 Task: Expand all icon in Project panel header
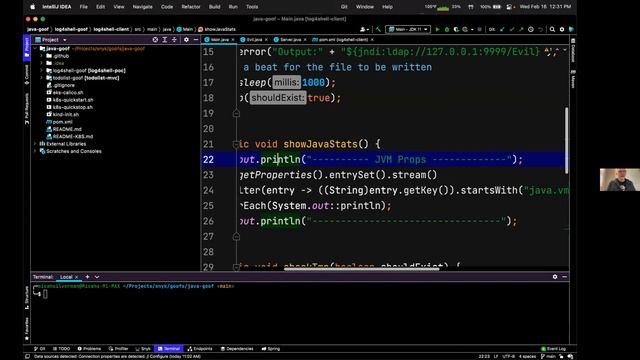tap(164, 40)
